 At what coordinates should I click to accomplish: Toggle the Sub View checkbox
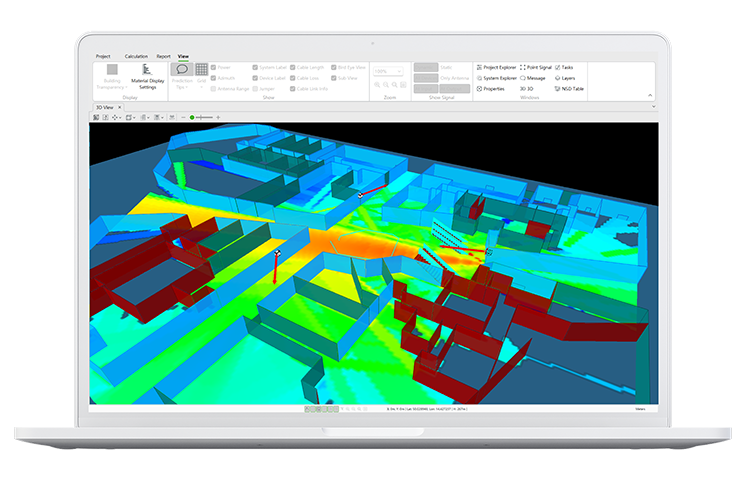[334, 78]
